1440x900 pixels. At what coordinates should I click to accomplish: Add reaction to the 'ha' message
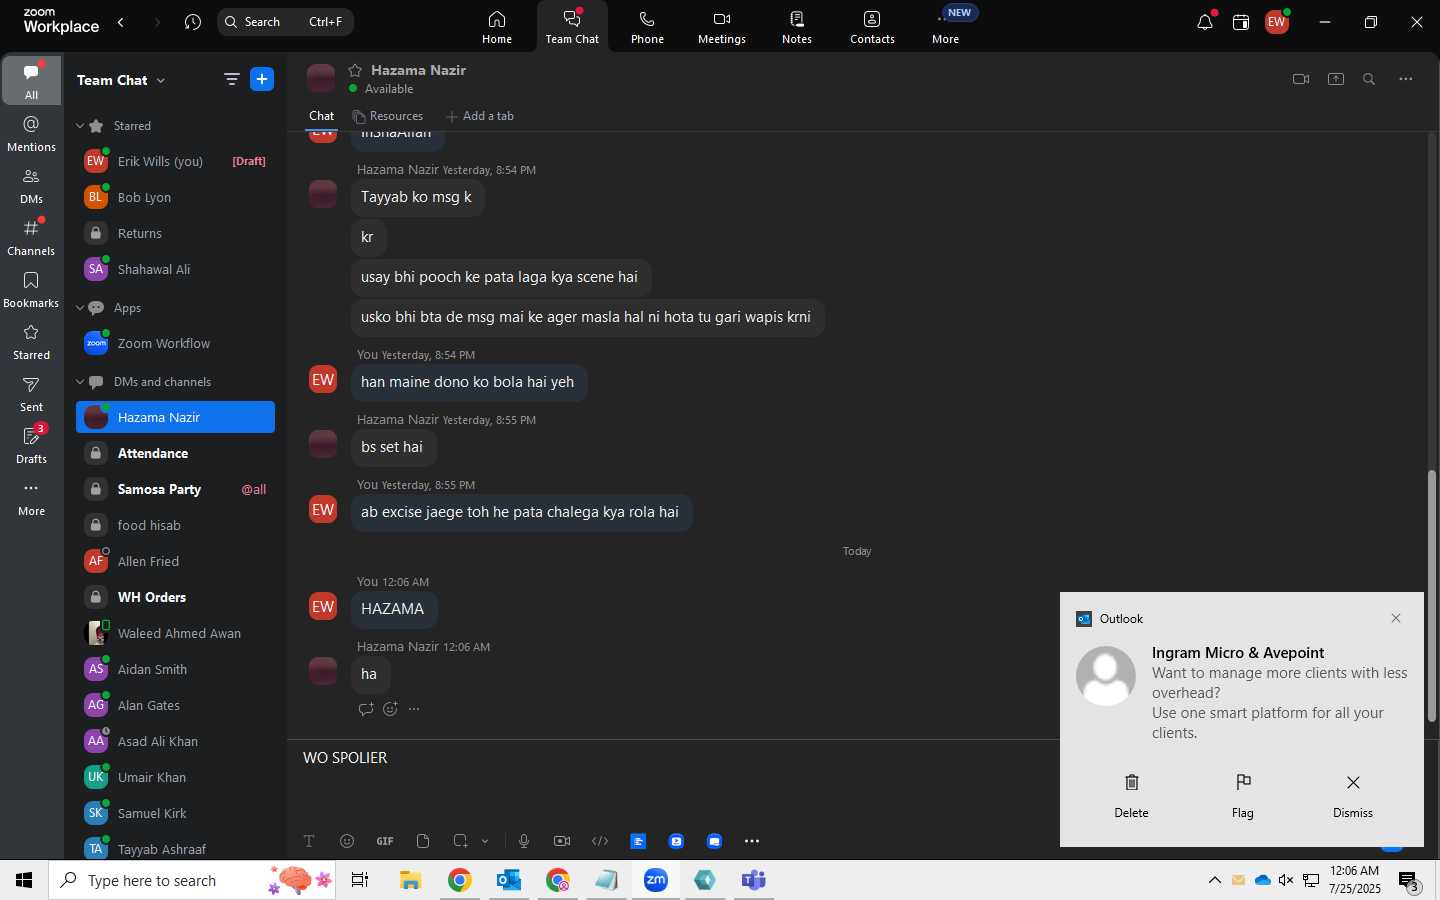[x=390, y=709]
